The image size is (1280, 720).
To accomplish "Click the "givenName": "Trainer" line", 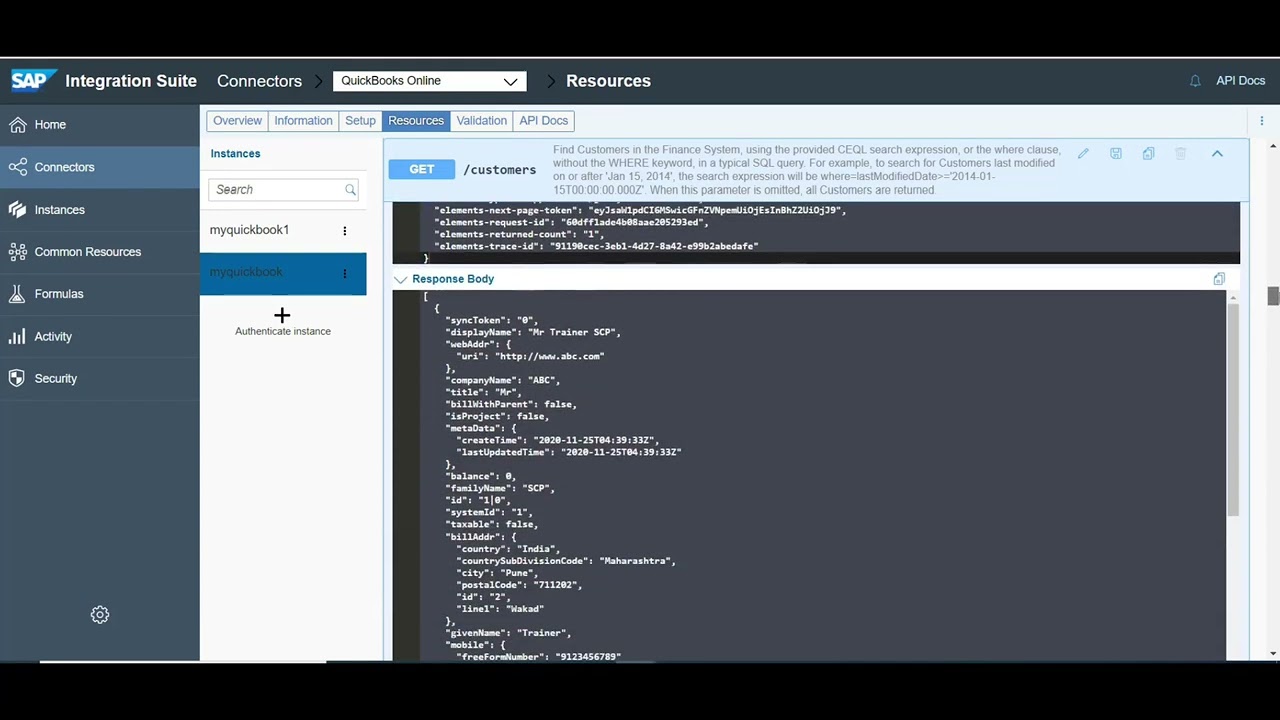I will coord(508,633).
